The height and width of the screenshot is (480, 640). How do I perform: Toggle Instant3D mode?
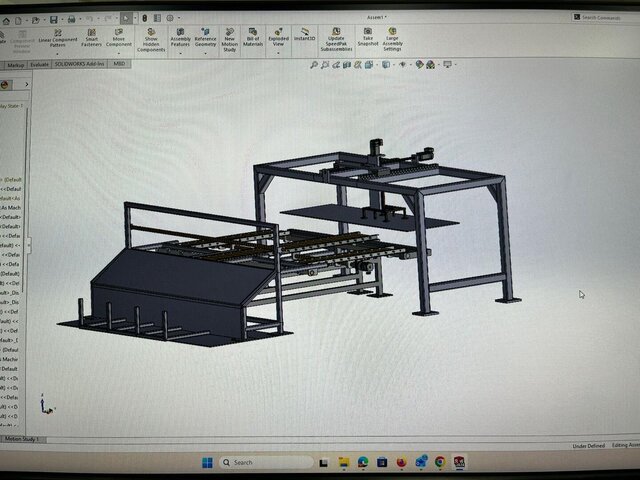pyautogui.click(x=304, y=35)
